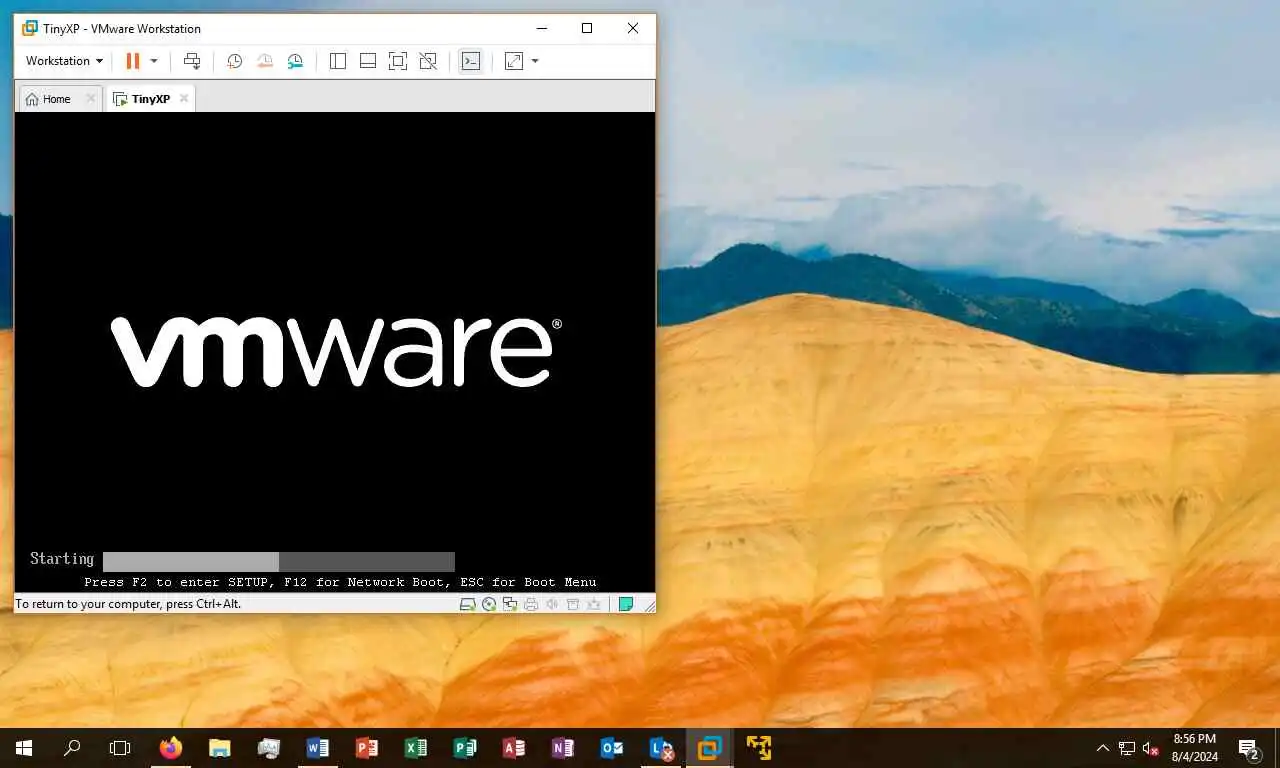Send Ctrl+Alt+Del to the virtual machine
This screenshot has width=1280, height=768.
192,61
